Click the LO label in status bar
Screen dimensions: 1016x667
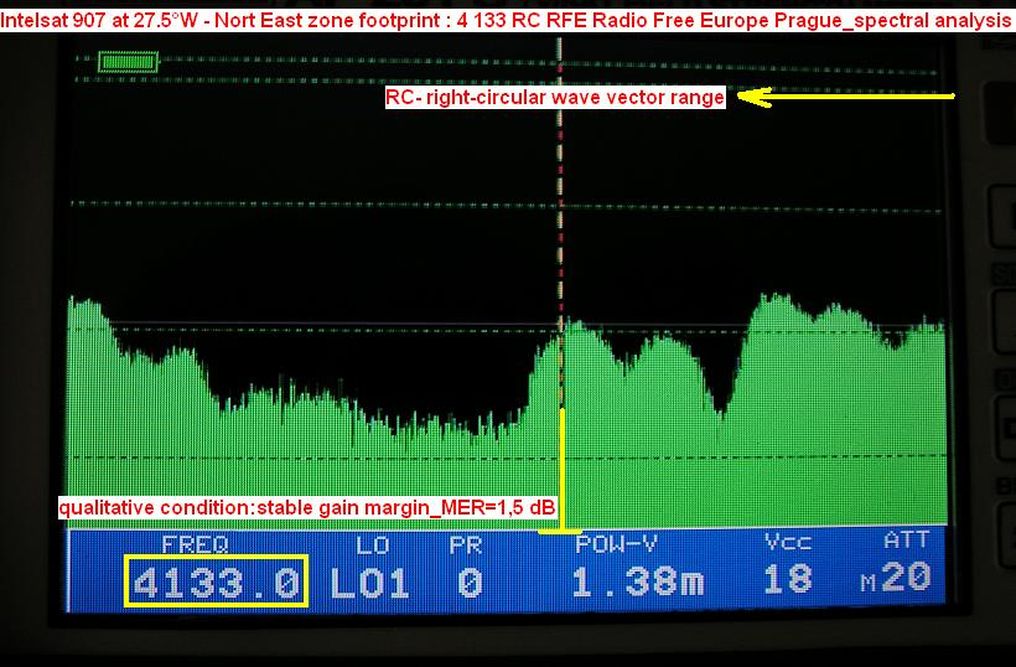point(370,544)
